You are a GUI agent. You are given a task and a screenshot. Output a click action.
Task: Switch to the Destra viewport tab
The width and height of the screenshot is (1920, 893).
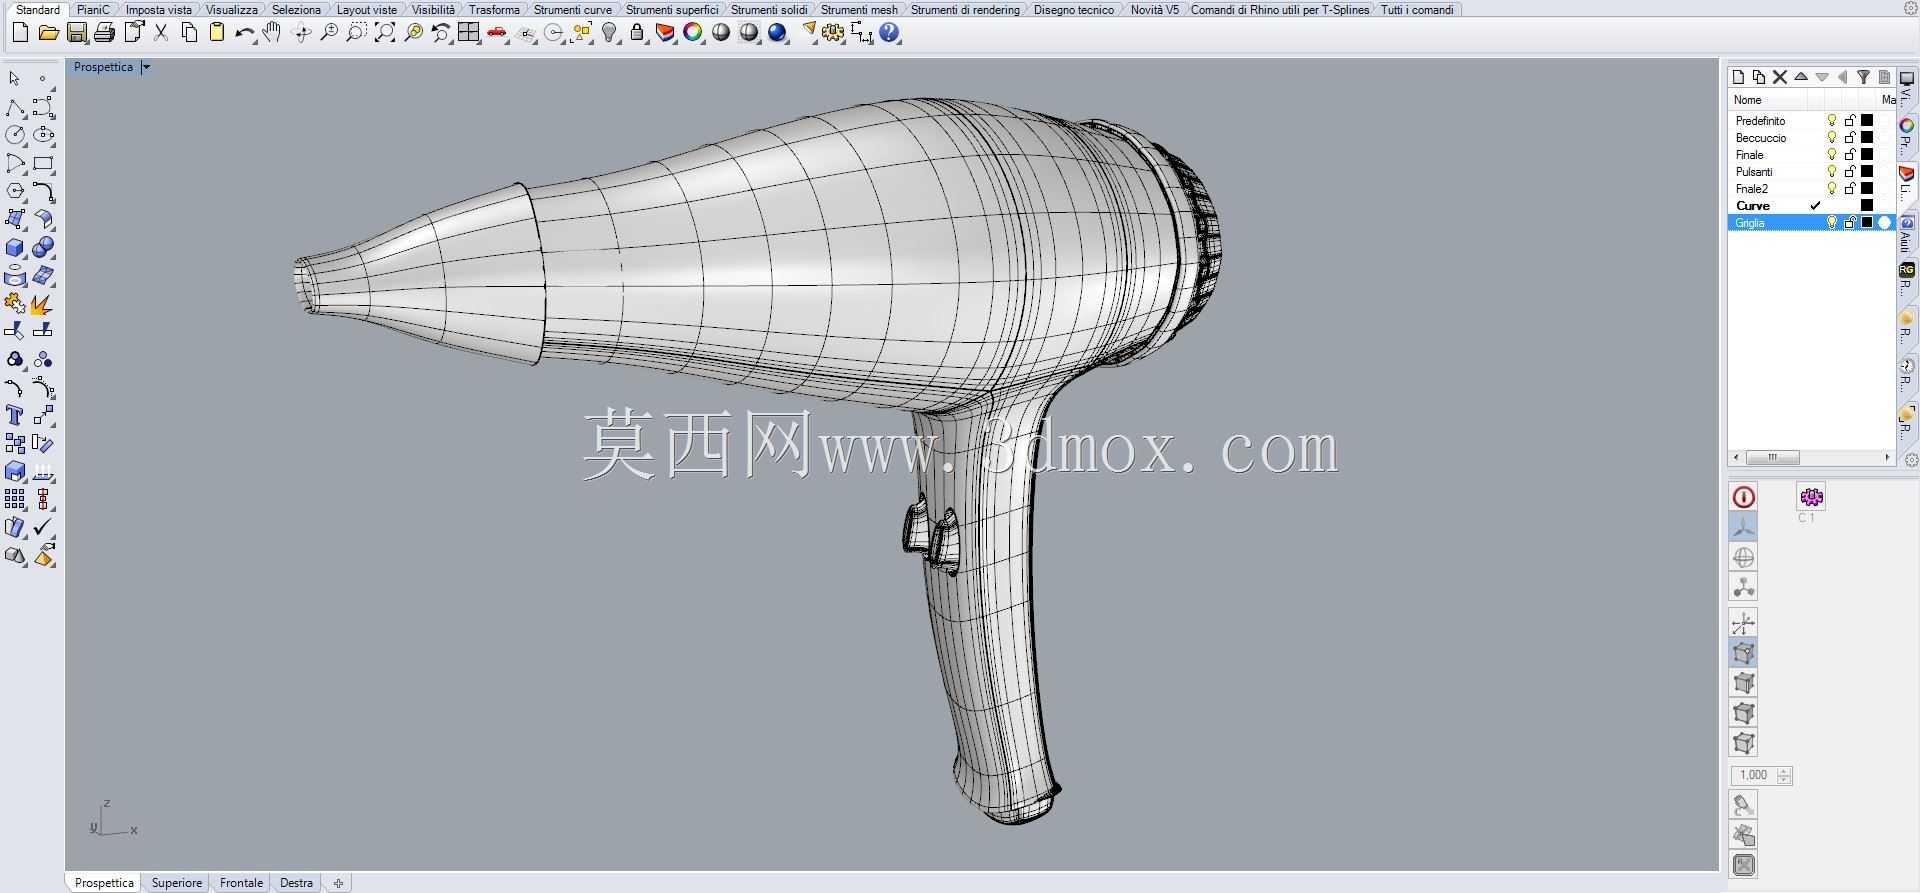296,883
